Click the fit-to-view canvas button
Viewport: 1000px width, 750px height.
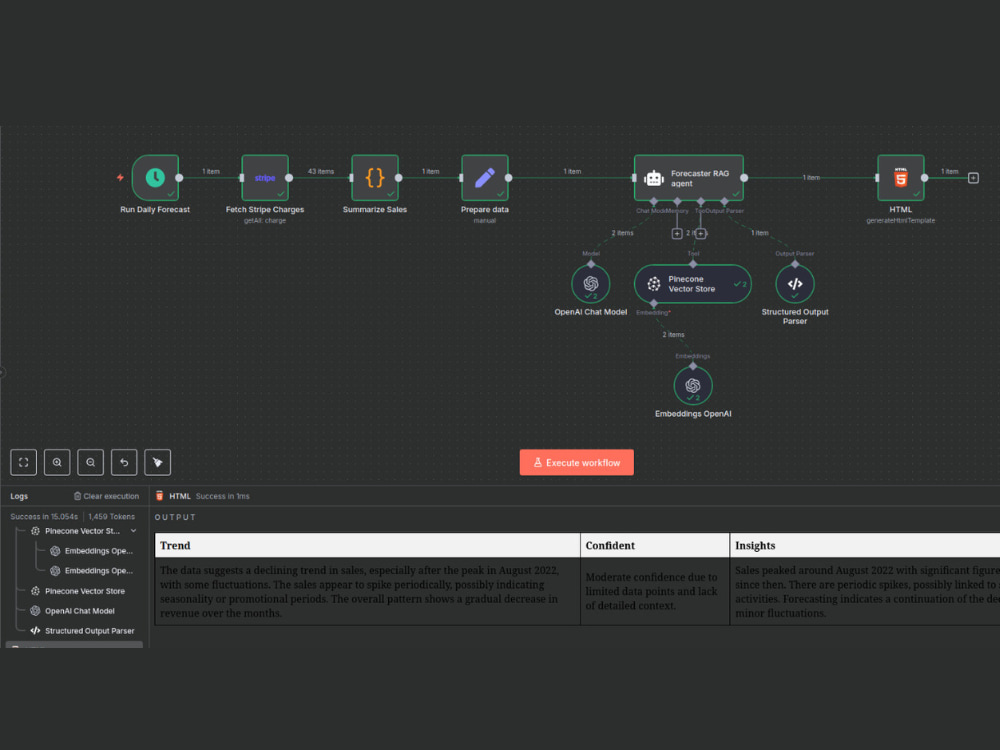point(24,462)
